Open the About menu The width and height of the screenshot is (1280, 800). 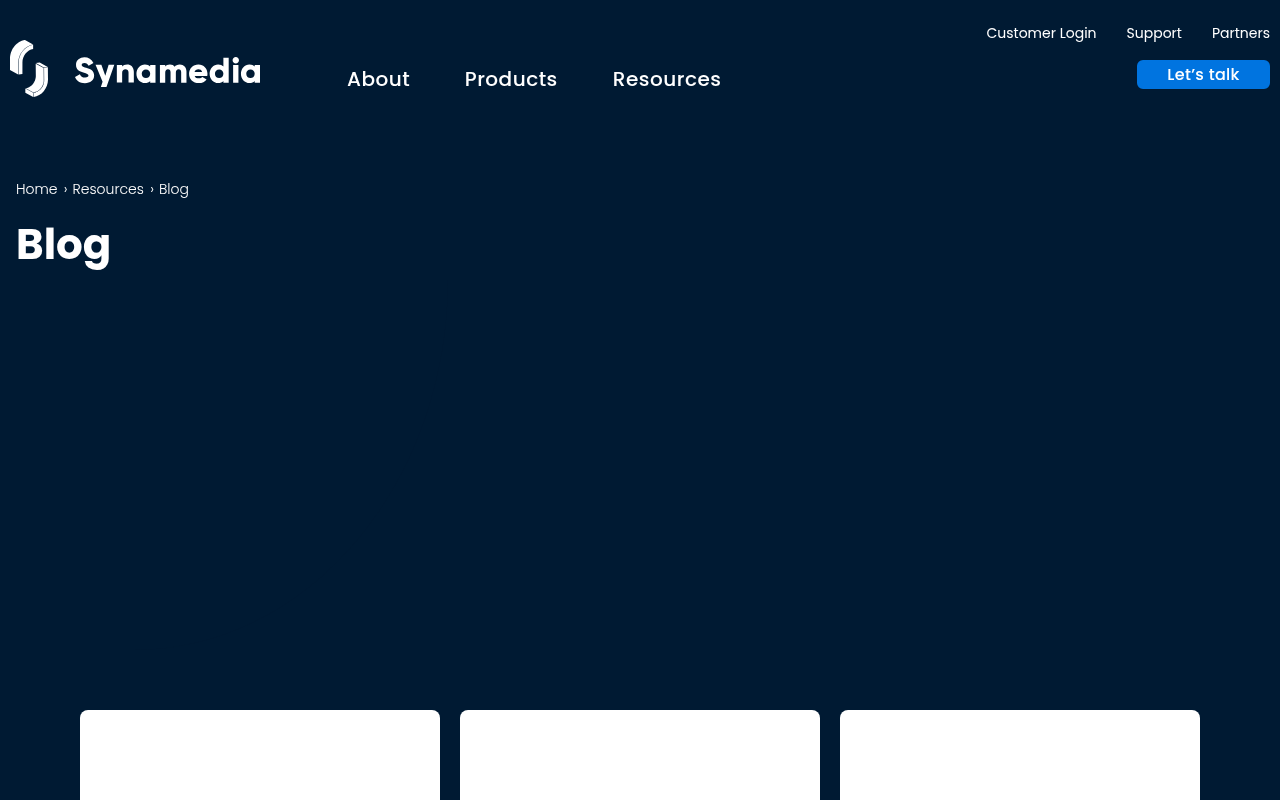378,79
